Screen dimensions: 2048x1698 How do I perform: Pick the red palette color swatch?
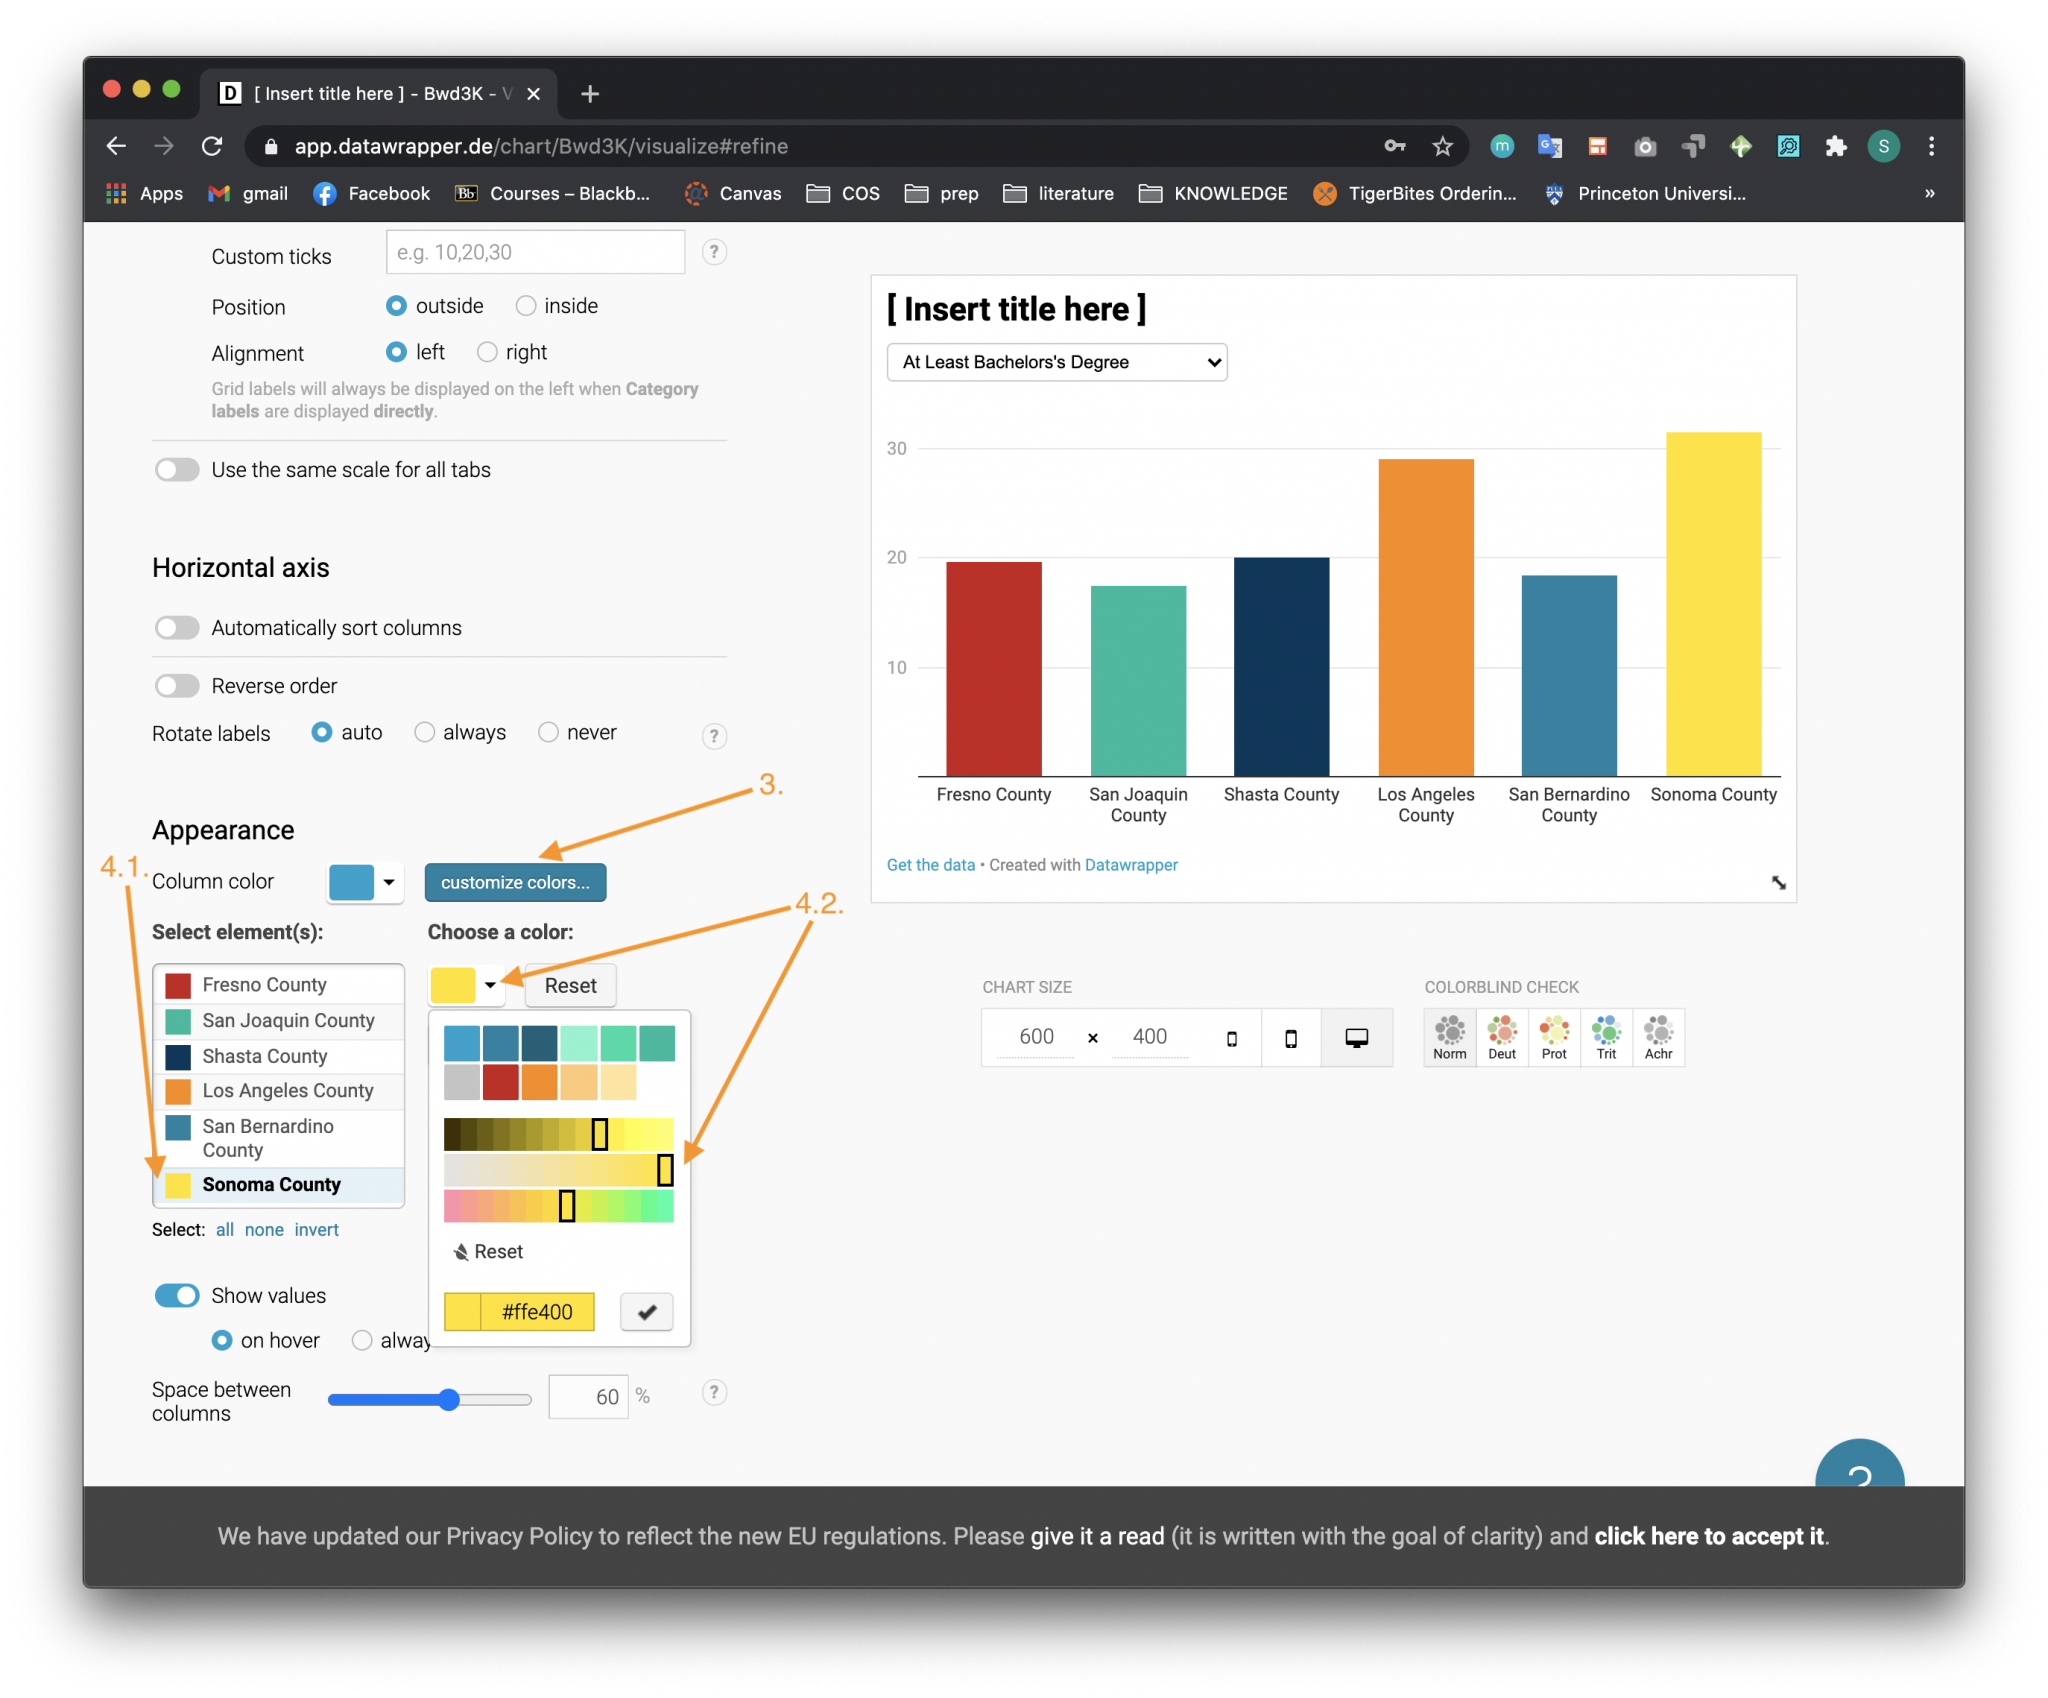[500, 1082]
